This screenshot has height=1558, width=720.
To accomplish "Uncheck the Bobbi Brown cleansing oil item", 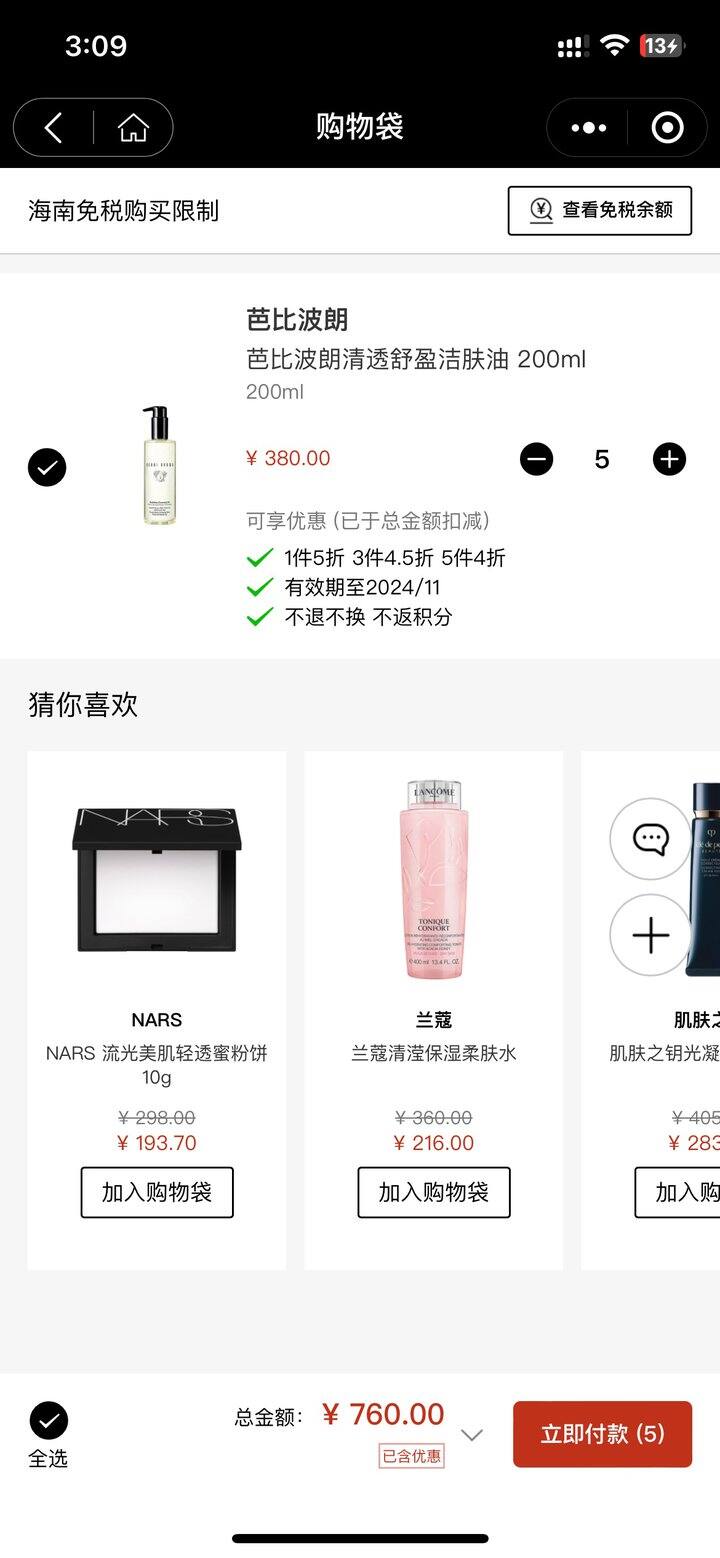I will pos(47,467).
